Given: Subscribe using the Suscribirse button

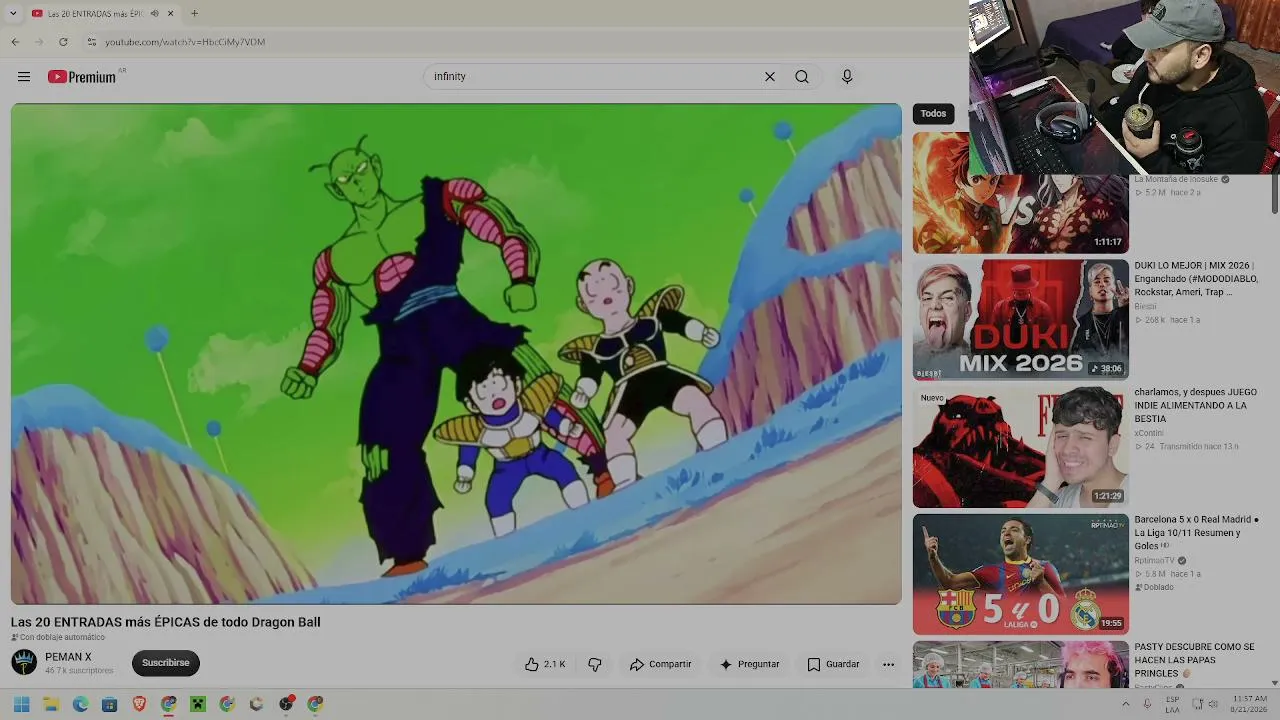Looking at the screenshot, I should (x=166, y=662).
